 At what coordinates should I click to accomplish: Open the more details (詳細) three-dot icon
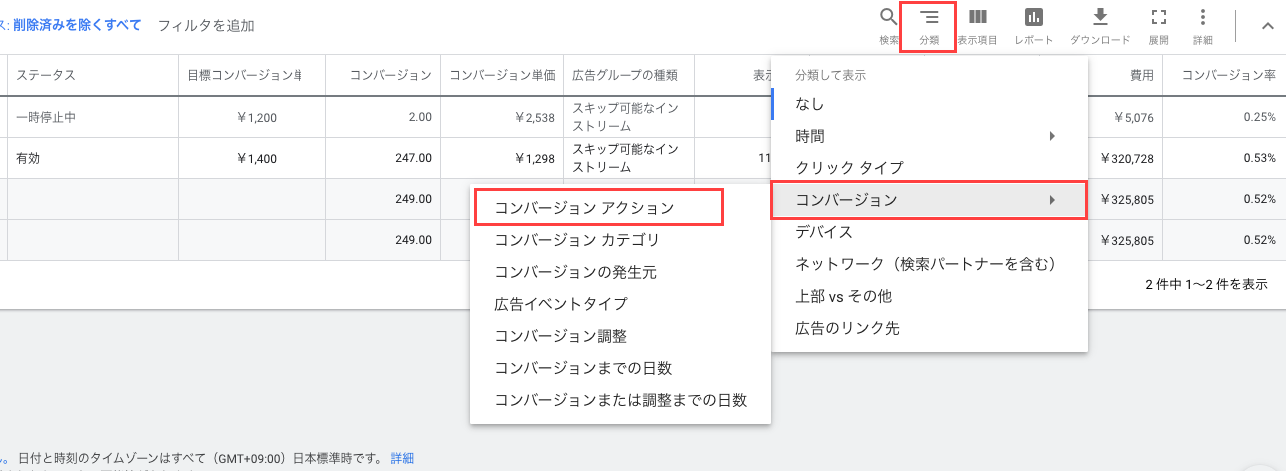[x=1203, y=18]
